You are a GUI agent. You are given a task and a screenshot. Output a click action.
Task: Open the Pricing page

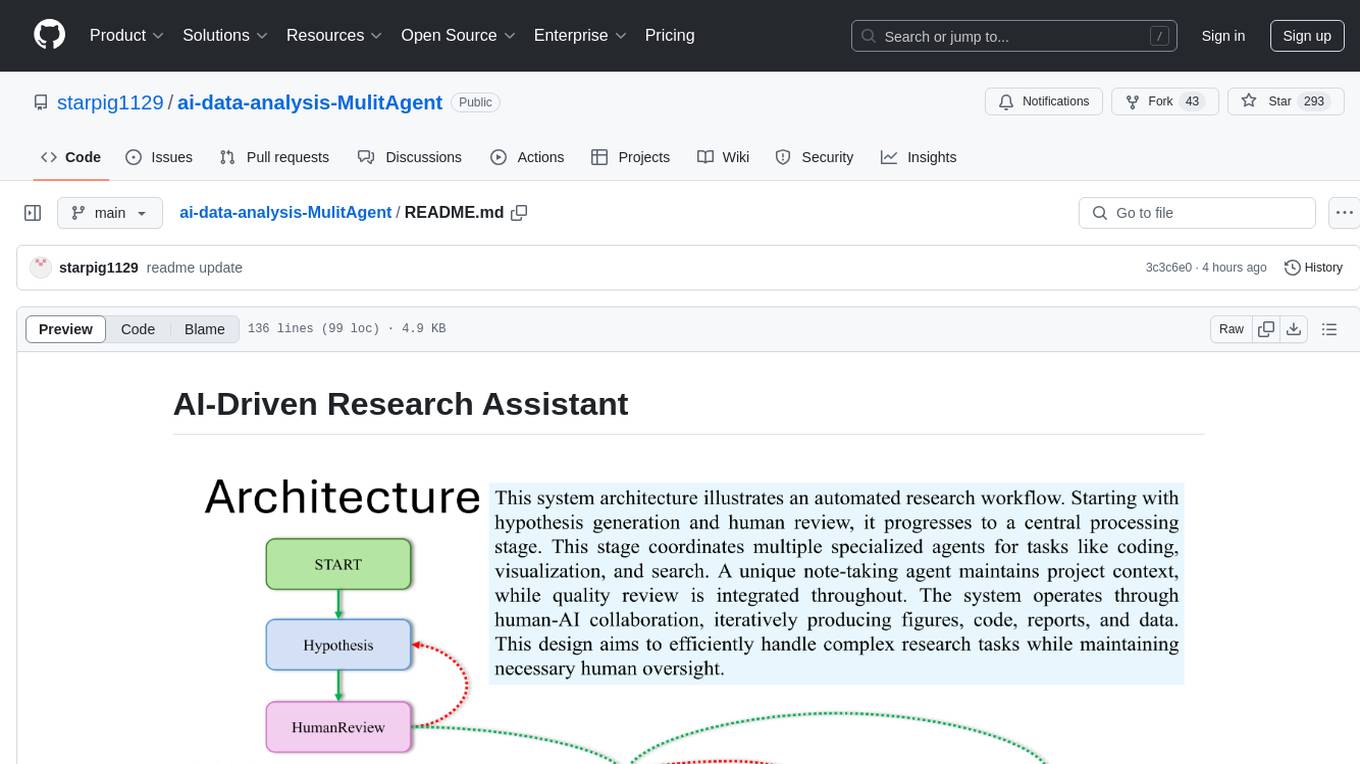click(x=670, y=35)
